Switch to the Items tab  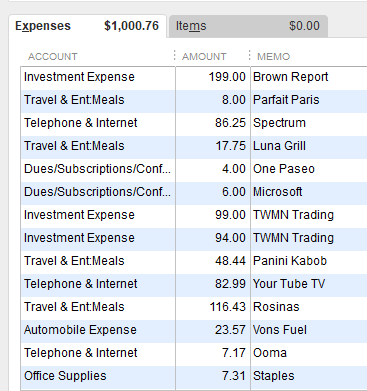tap(248, 26)
